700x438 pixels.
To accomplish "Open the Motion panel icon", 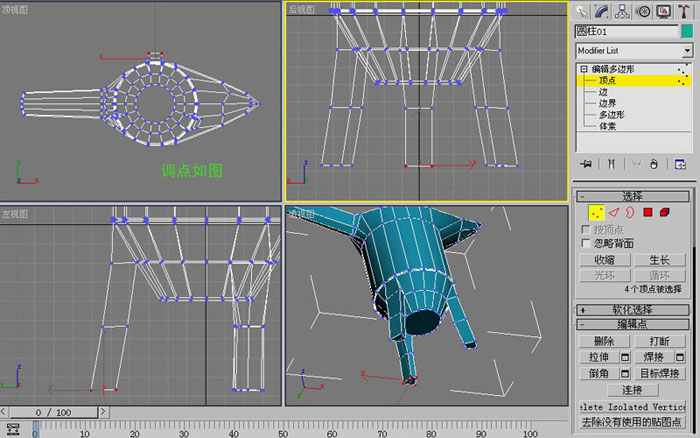I will pyautogui.click(x=643, y=11).
